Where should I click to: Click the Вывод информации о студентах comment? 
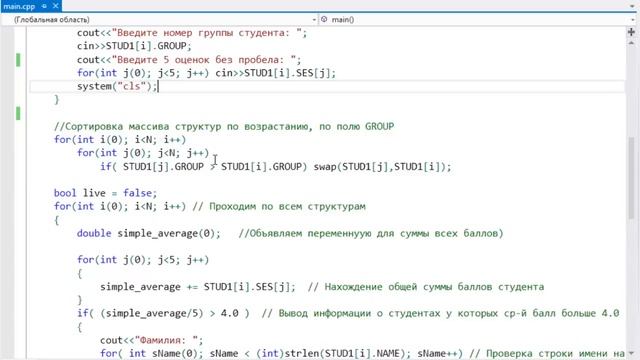[440, 313]
